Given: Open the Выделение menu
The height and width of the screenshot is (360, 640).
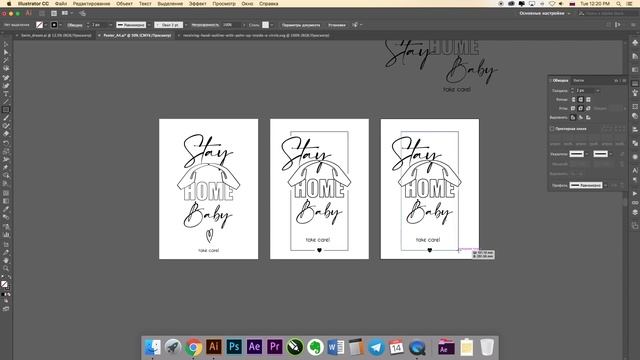Looking at the screenshot, I should click(x=170, y=4).
